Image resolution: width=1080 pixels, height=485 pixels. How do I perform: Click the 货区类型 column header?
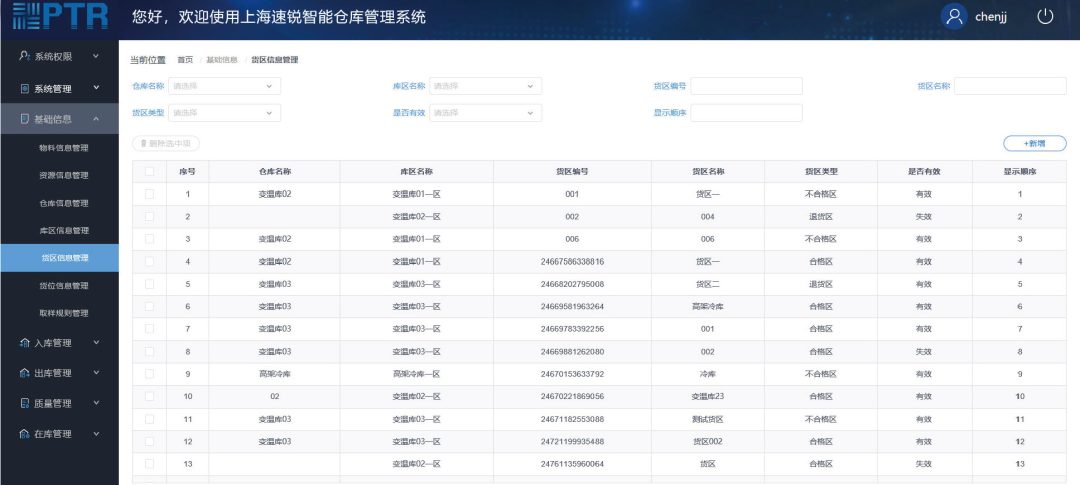tap(821, 172)
